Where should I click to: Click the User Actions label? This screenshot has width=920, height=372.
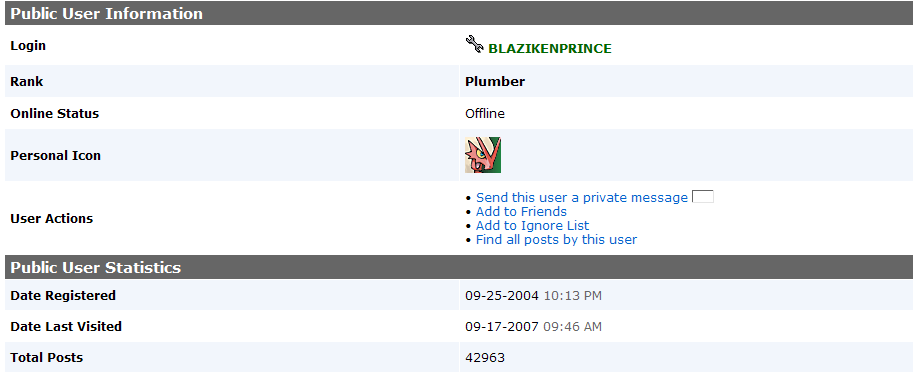click(x=52, y=219)
